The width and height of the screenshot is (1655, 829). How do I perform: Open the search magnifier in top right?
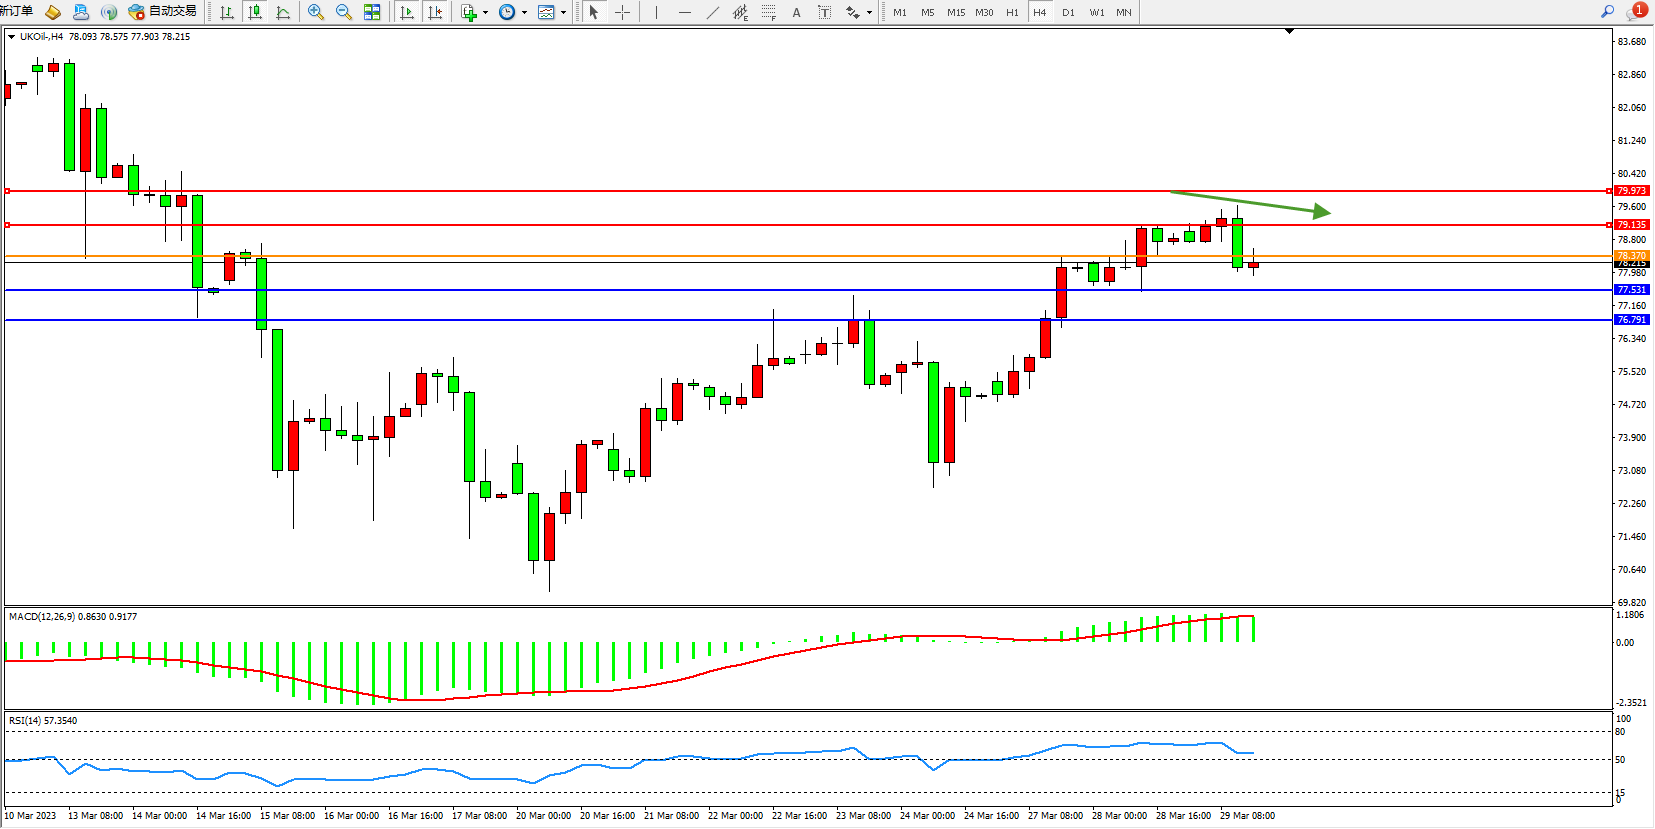pyautogui.click(x=1607, y=12)
